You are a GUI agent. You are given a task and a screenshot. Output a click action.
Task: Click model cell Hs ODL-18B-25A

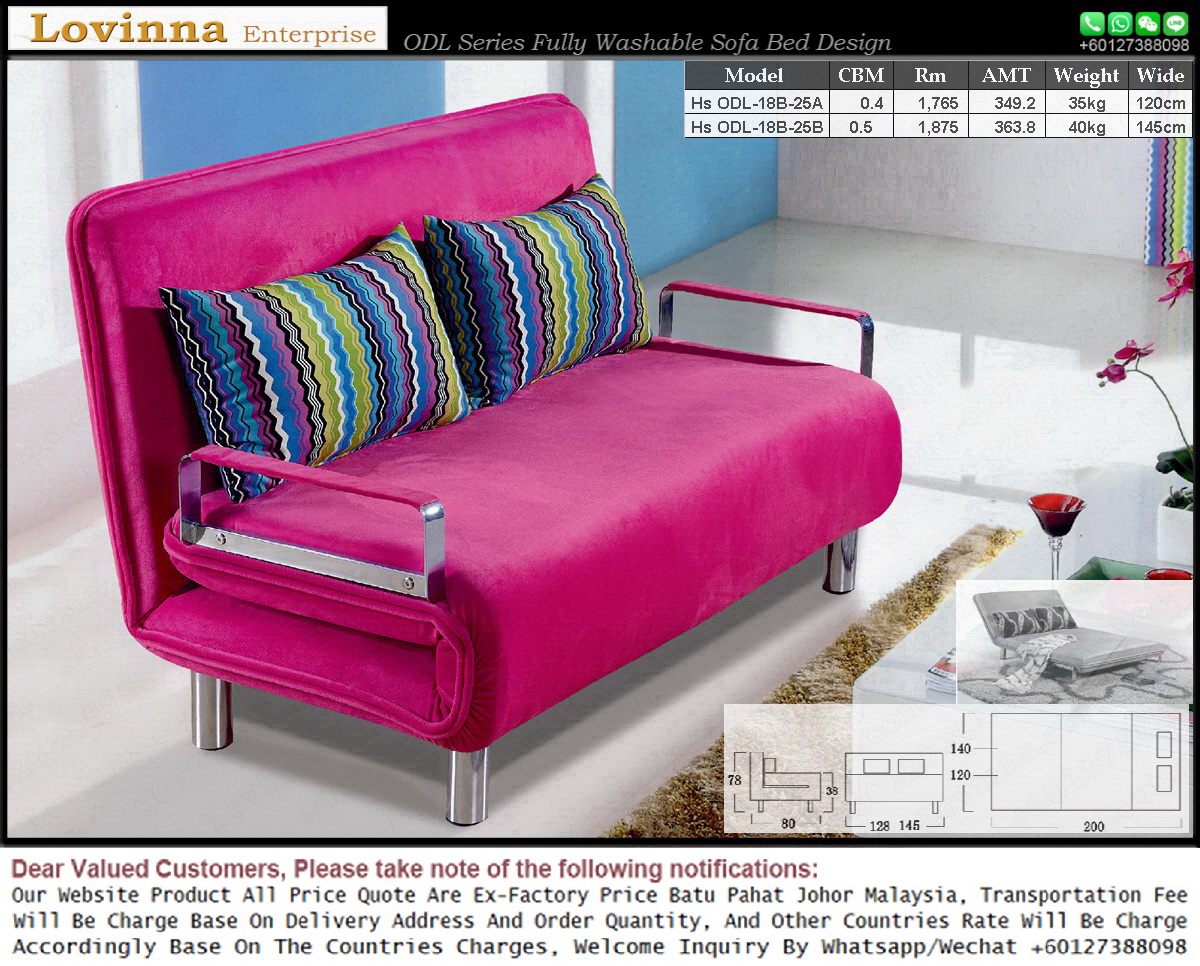pyautogui.click(x=756, y=102)
